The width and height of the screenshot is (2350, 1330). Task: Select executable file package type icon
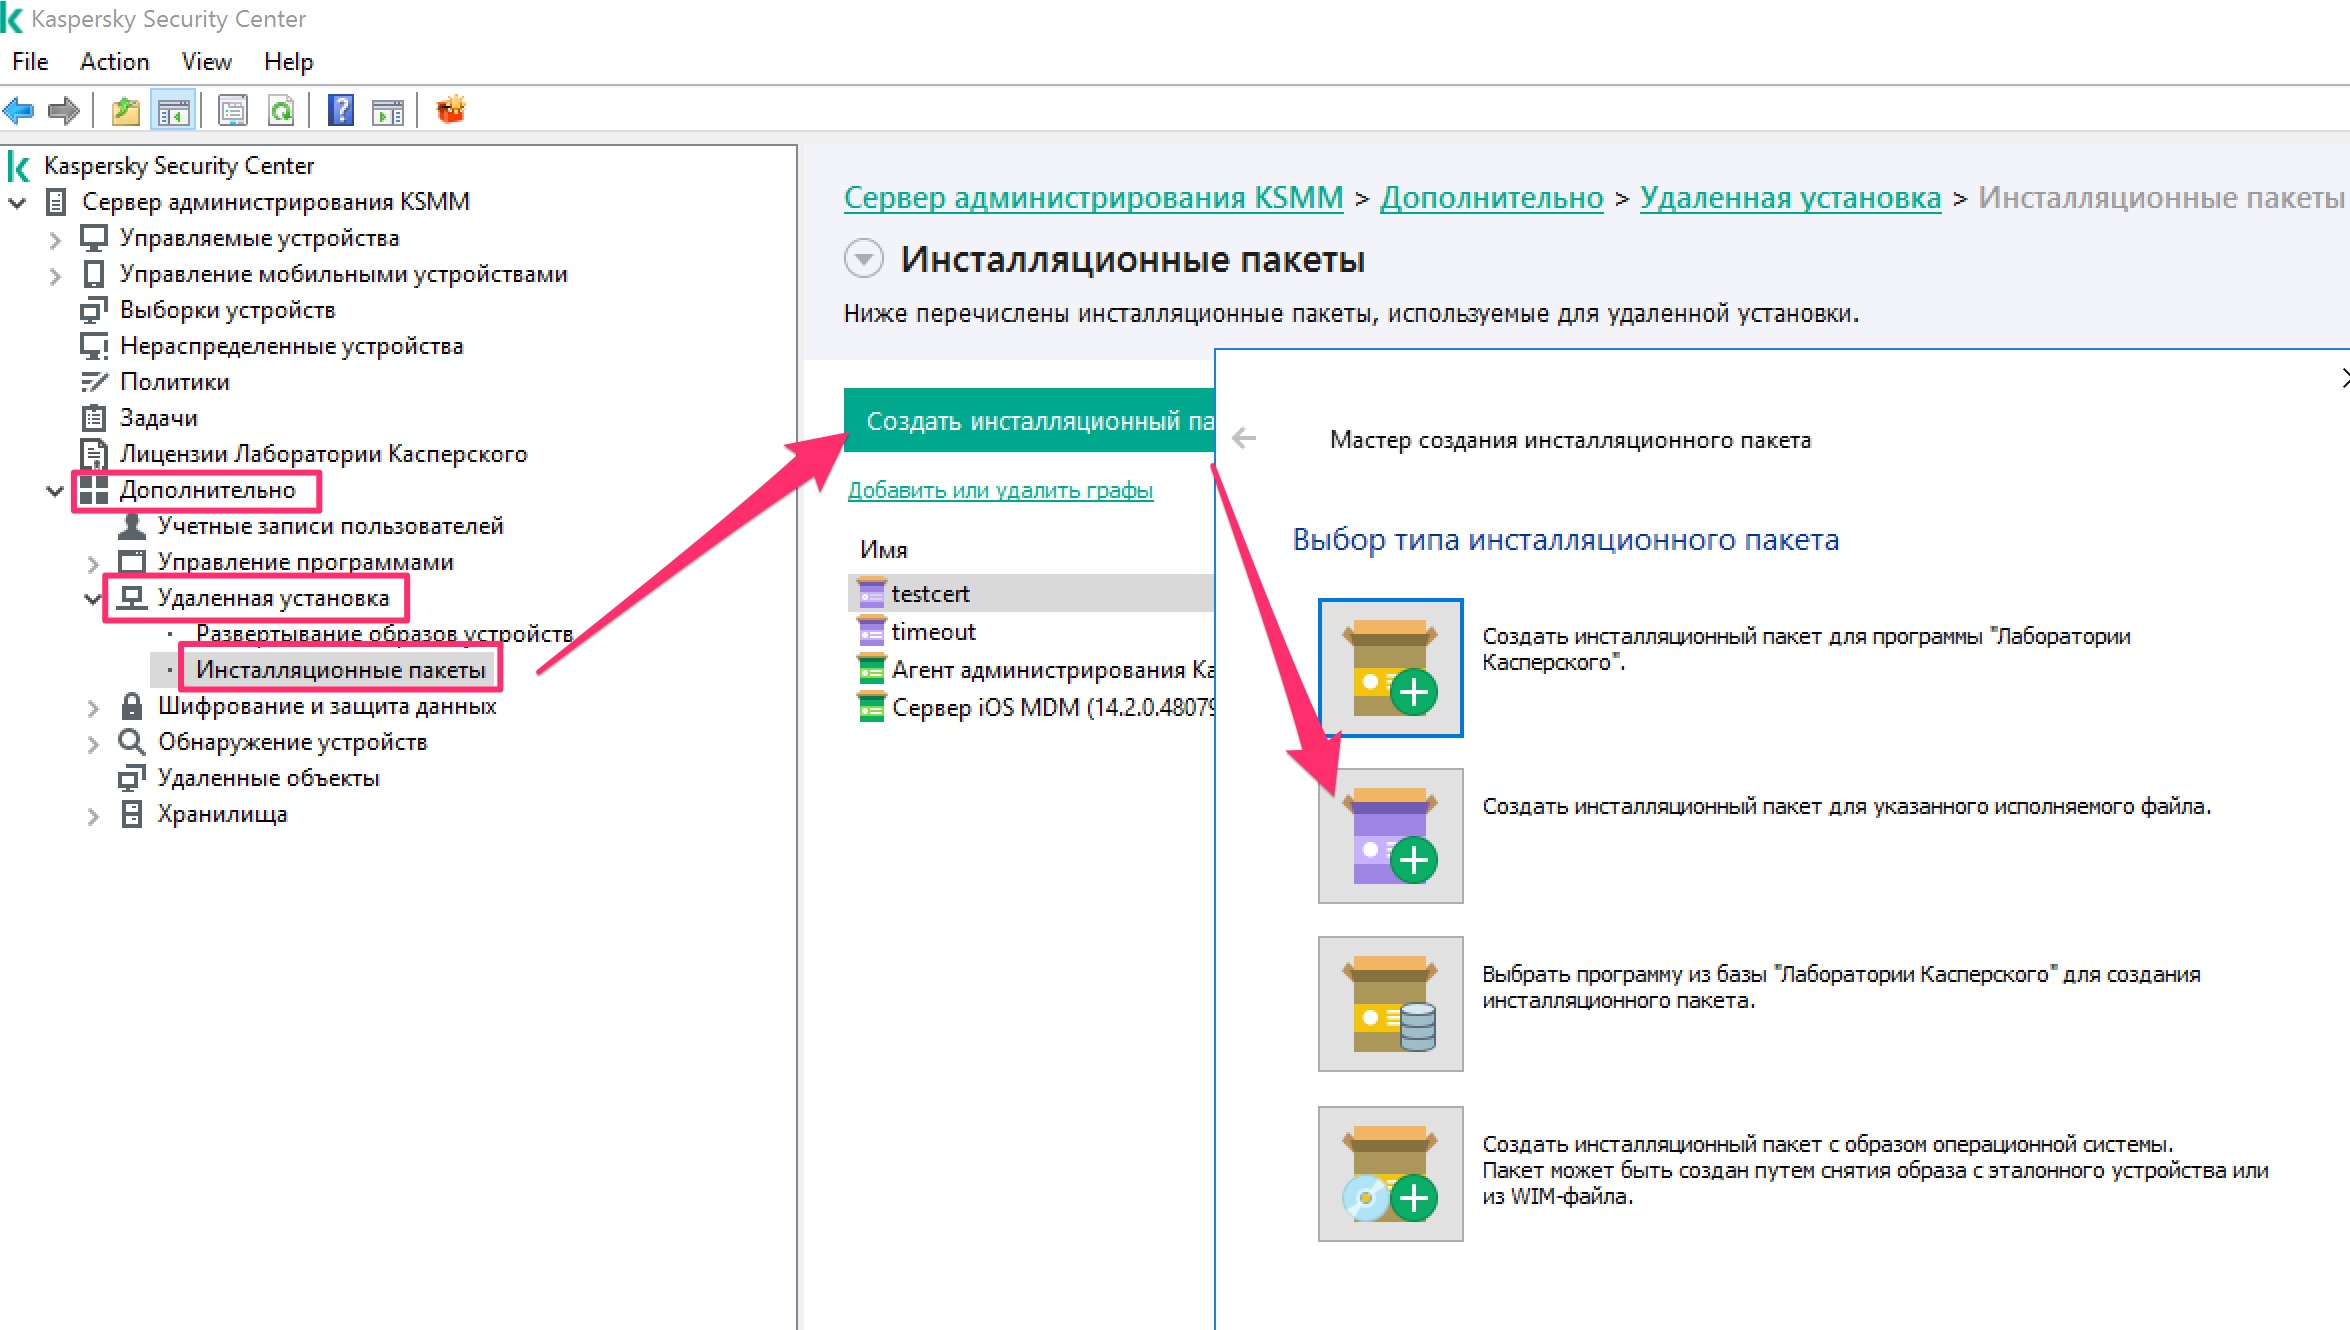point(1390,836)
